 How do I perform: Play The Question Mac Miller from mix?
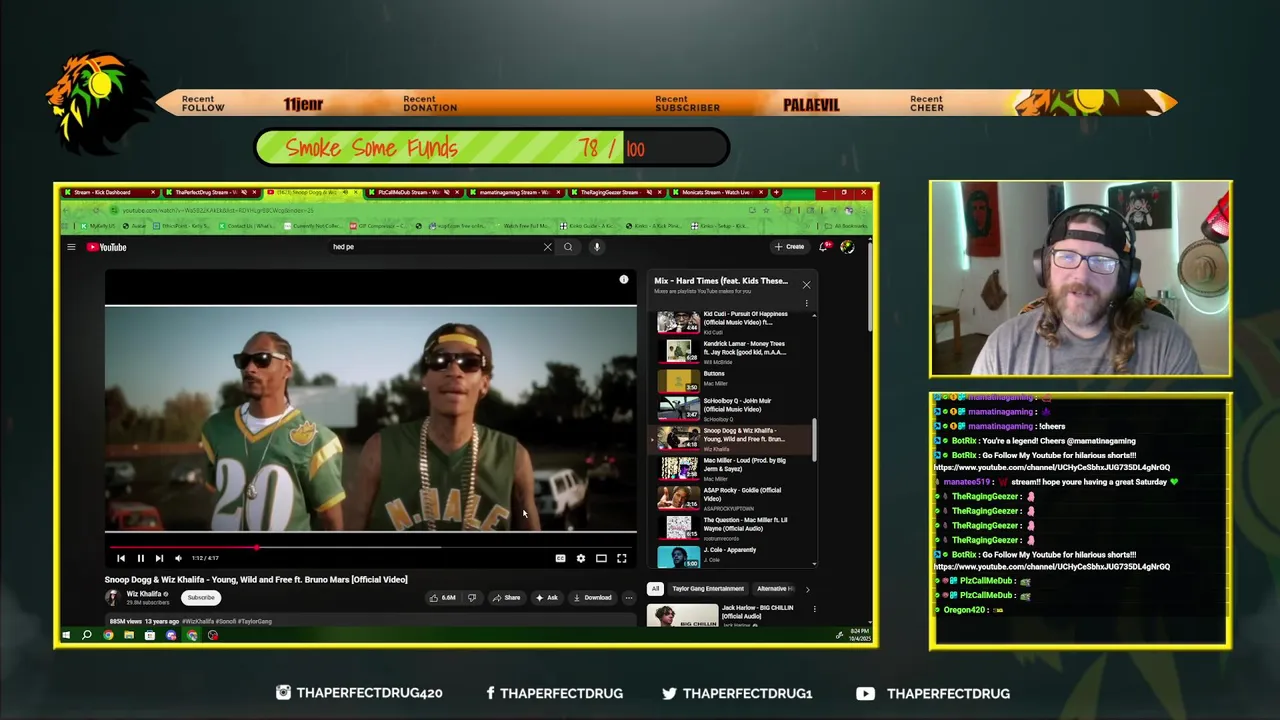pos(733,527)
